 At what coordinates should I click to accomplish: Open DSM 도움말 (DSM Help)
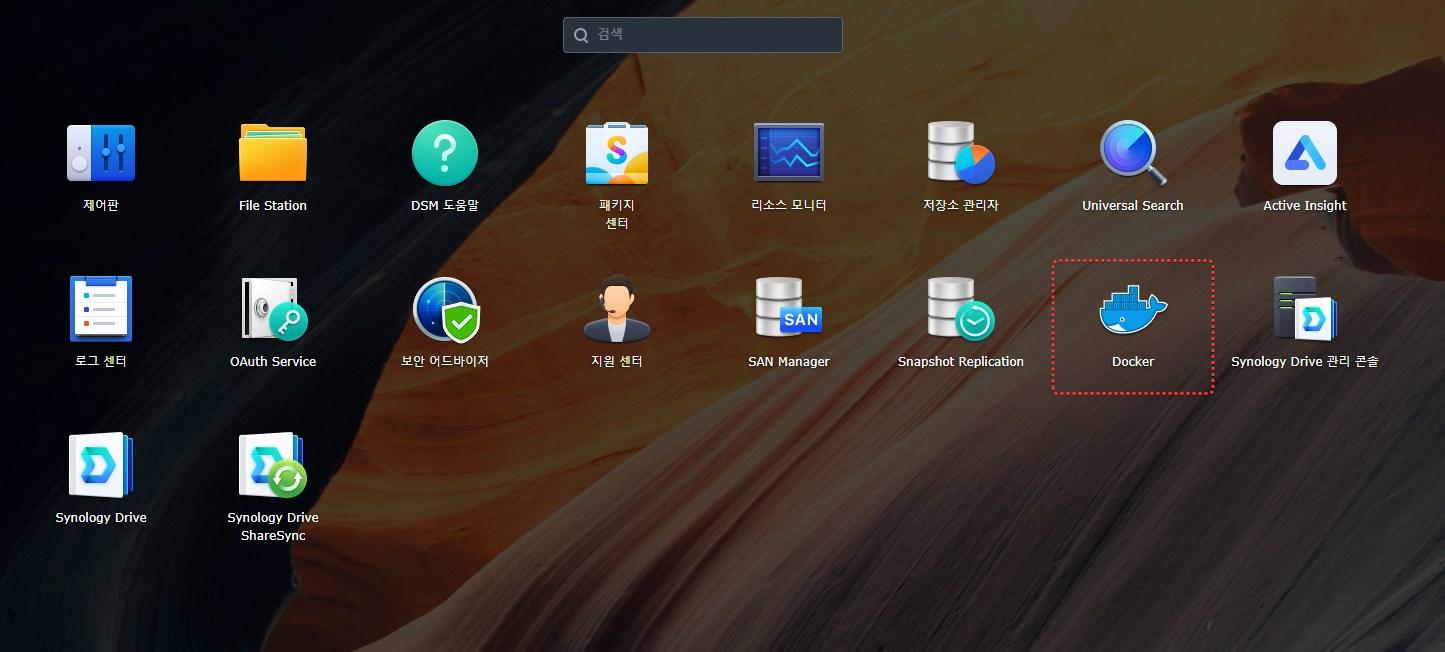pos(444,152)
